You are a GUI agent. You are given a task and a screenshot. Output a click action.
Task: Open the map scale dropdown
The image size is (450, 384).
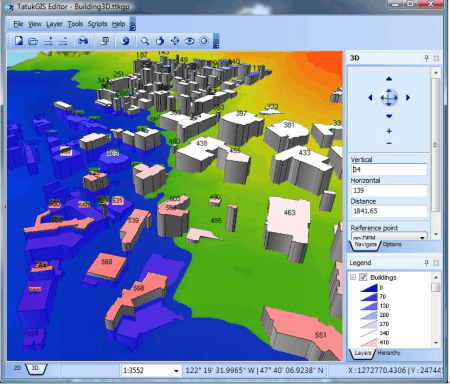(176, 371)
